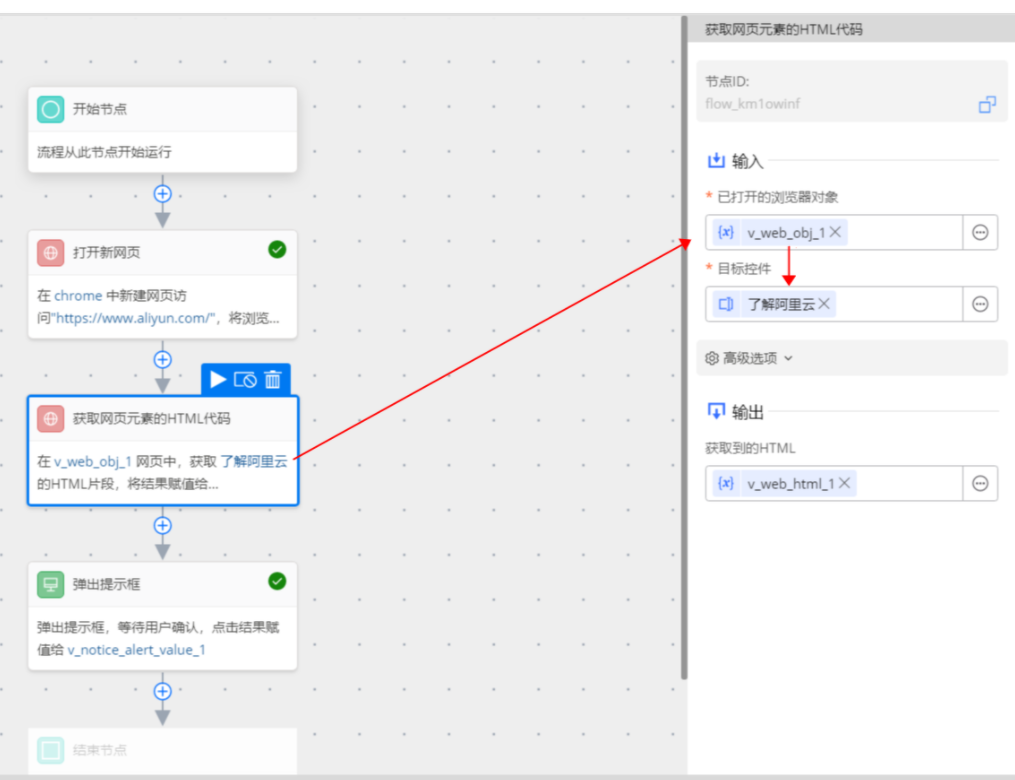This screenshot has height=780, width=1015.
Task: Click the globe icon of HTML代码 node
Action: 50,419
